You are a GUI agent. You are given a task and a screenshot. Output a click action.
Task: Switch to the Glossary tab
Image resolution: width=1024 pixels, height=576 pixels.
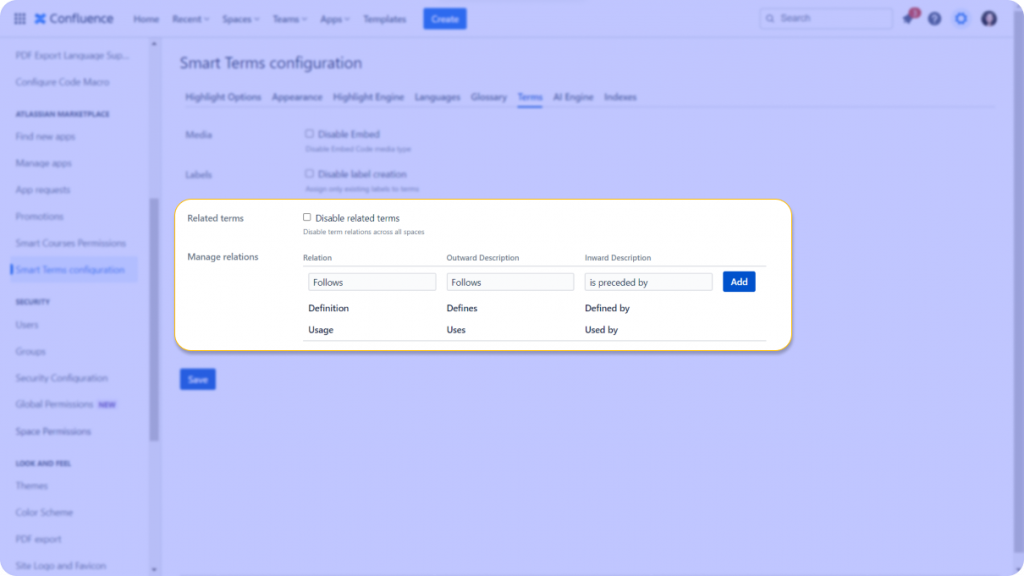pos(488,97)
